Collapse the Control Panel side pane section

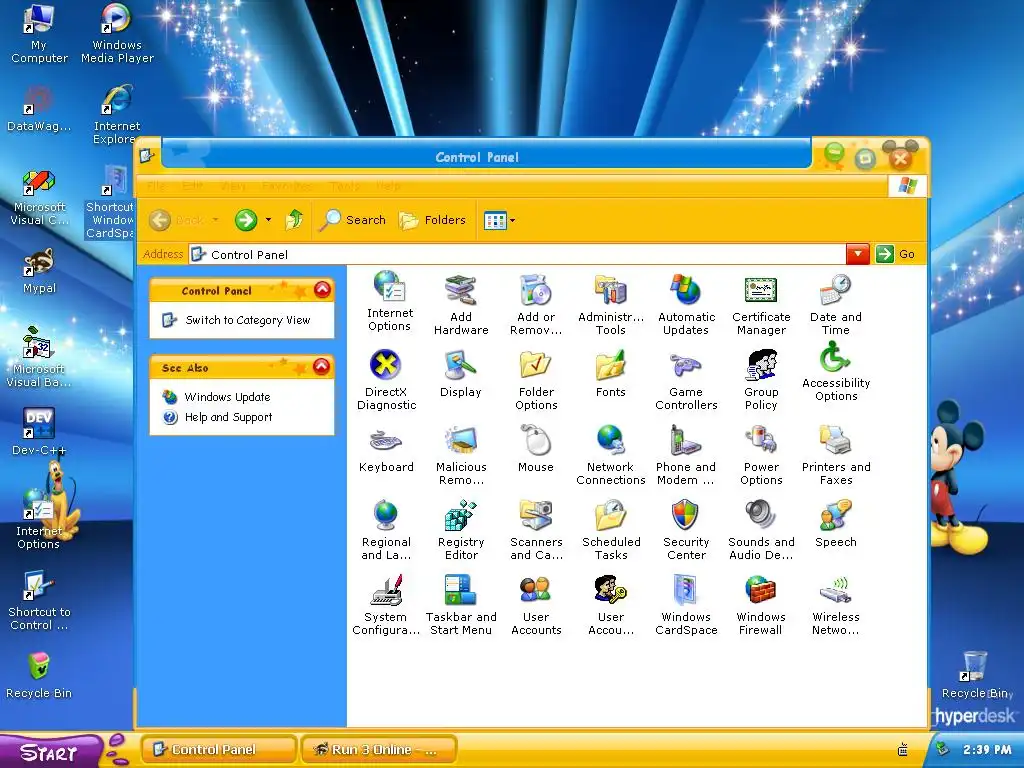pos(322,289)
